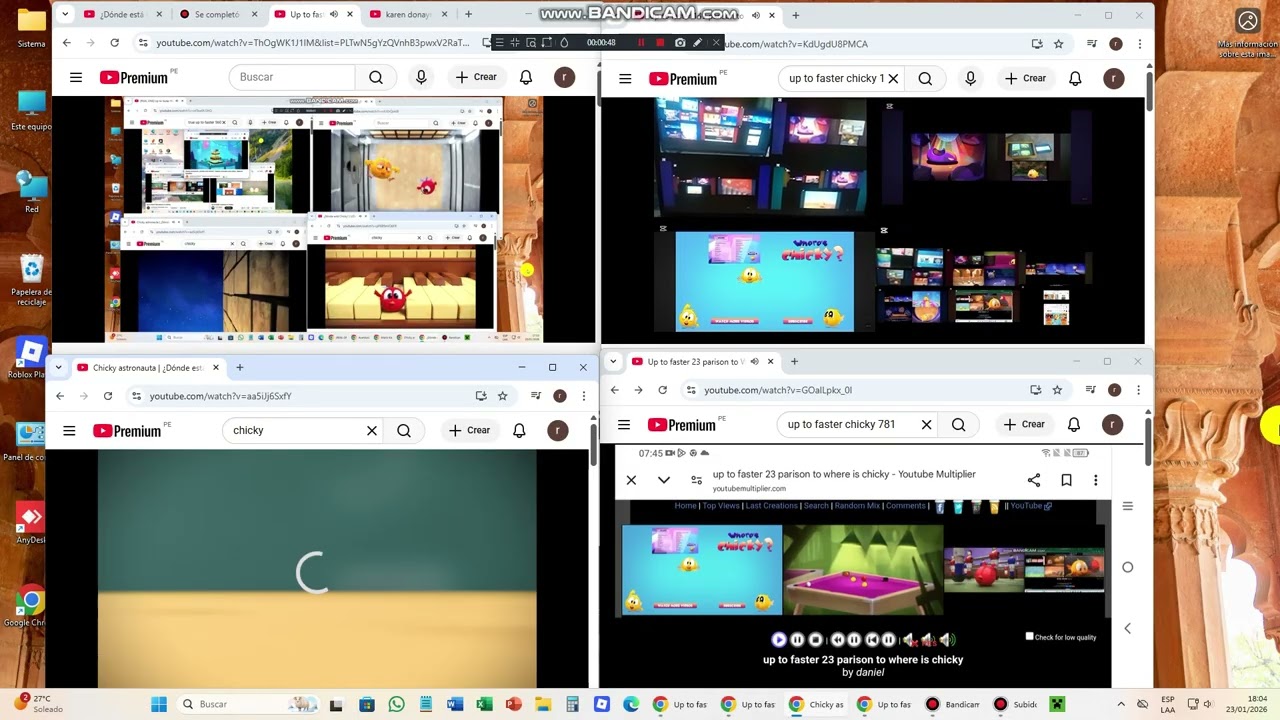Start voice search beside empty Buscar field
This screenshot has height=720, width=1280.
421,77
